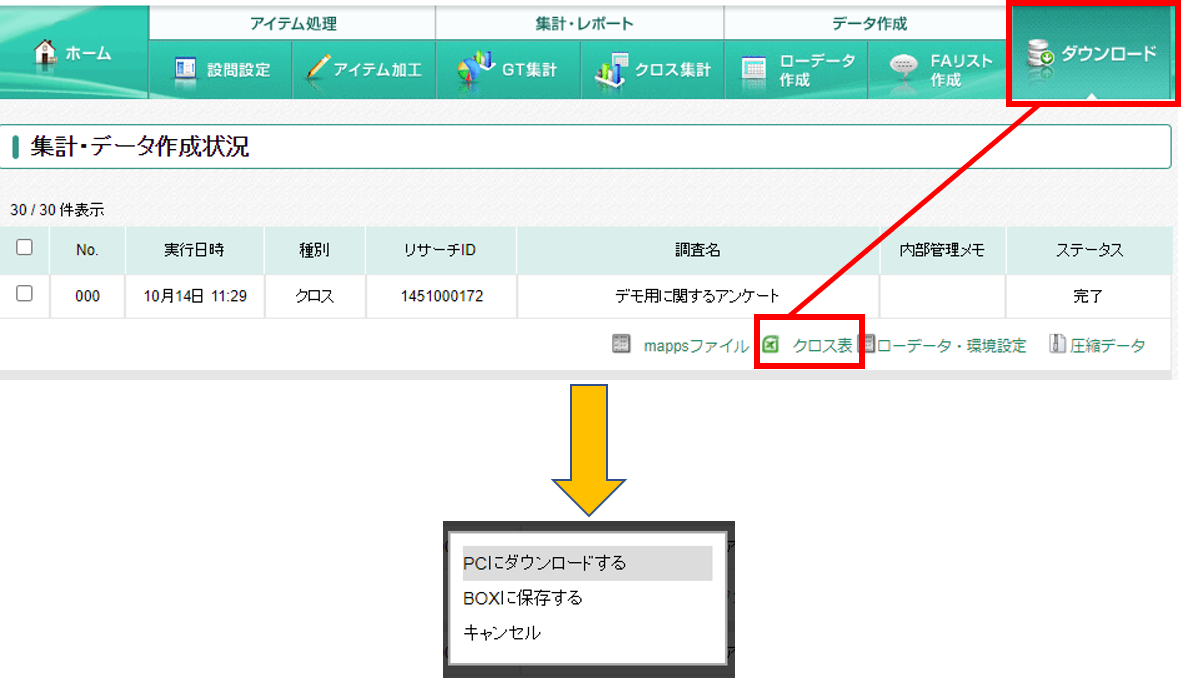Open the クロス集計 menu item
Screen dimensions: 1181x678
[653, 69]
